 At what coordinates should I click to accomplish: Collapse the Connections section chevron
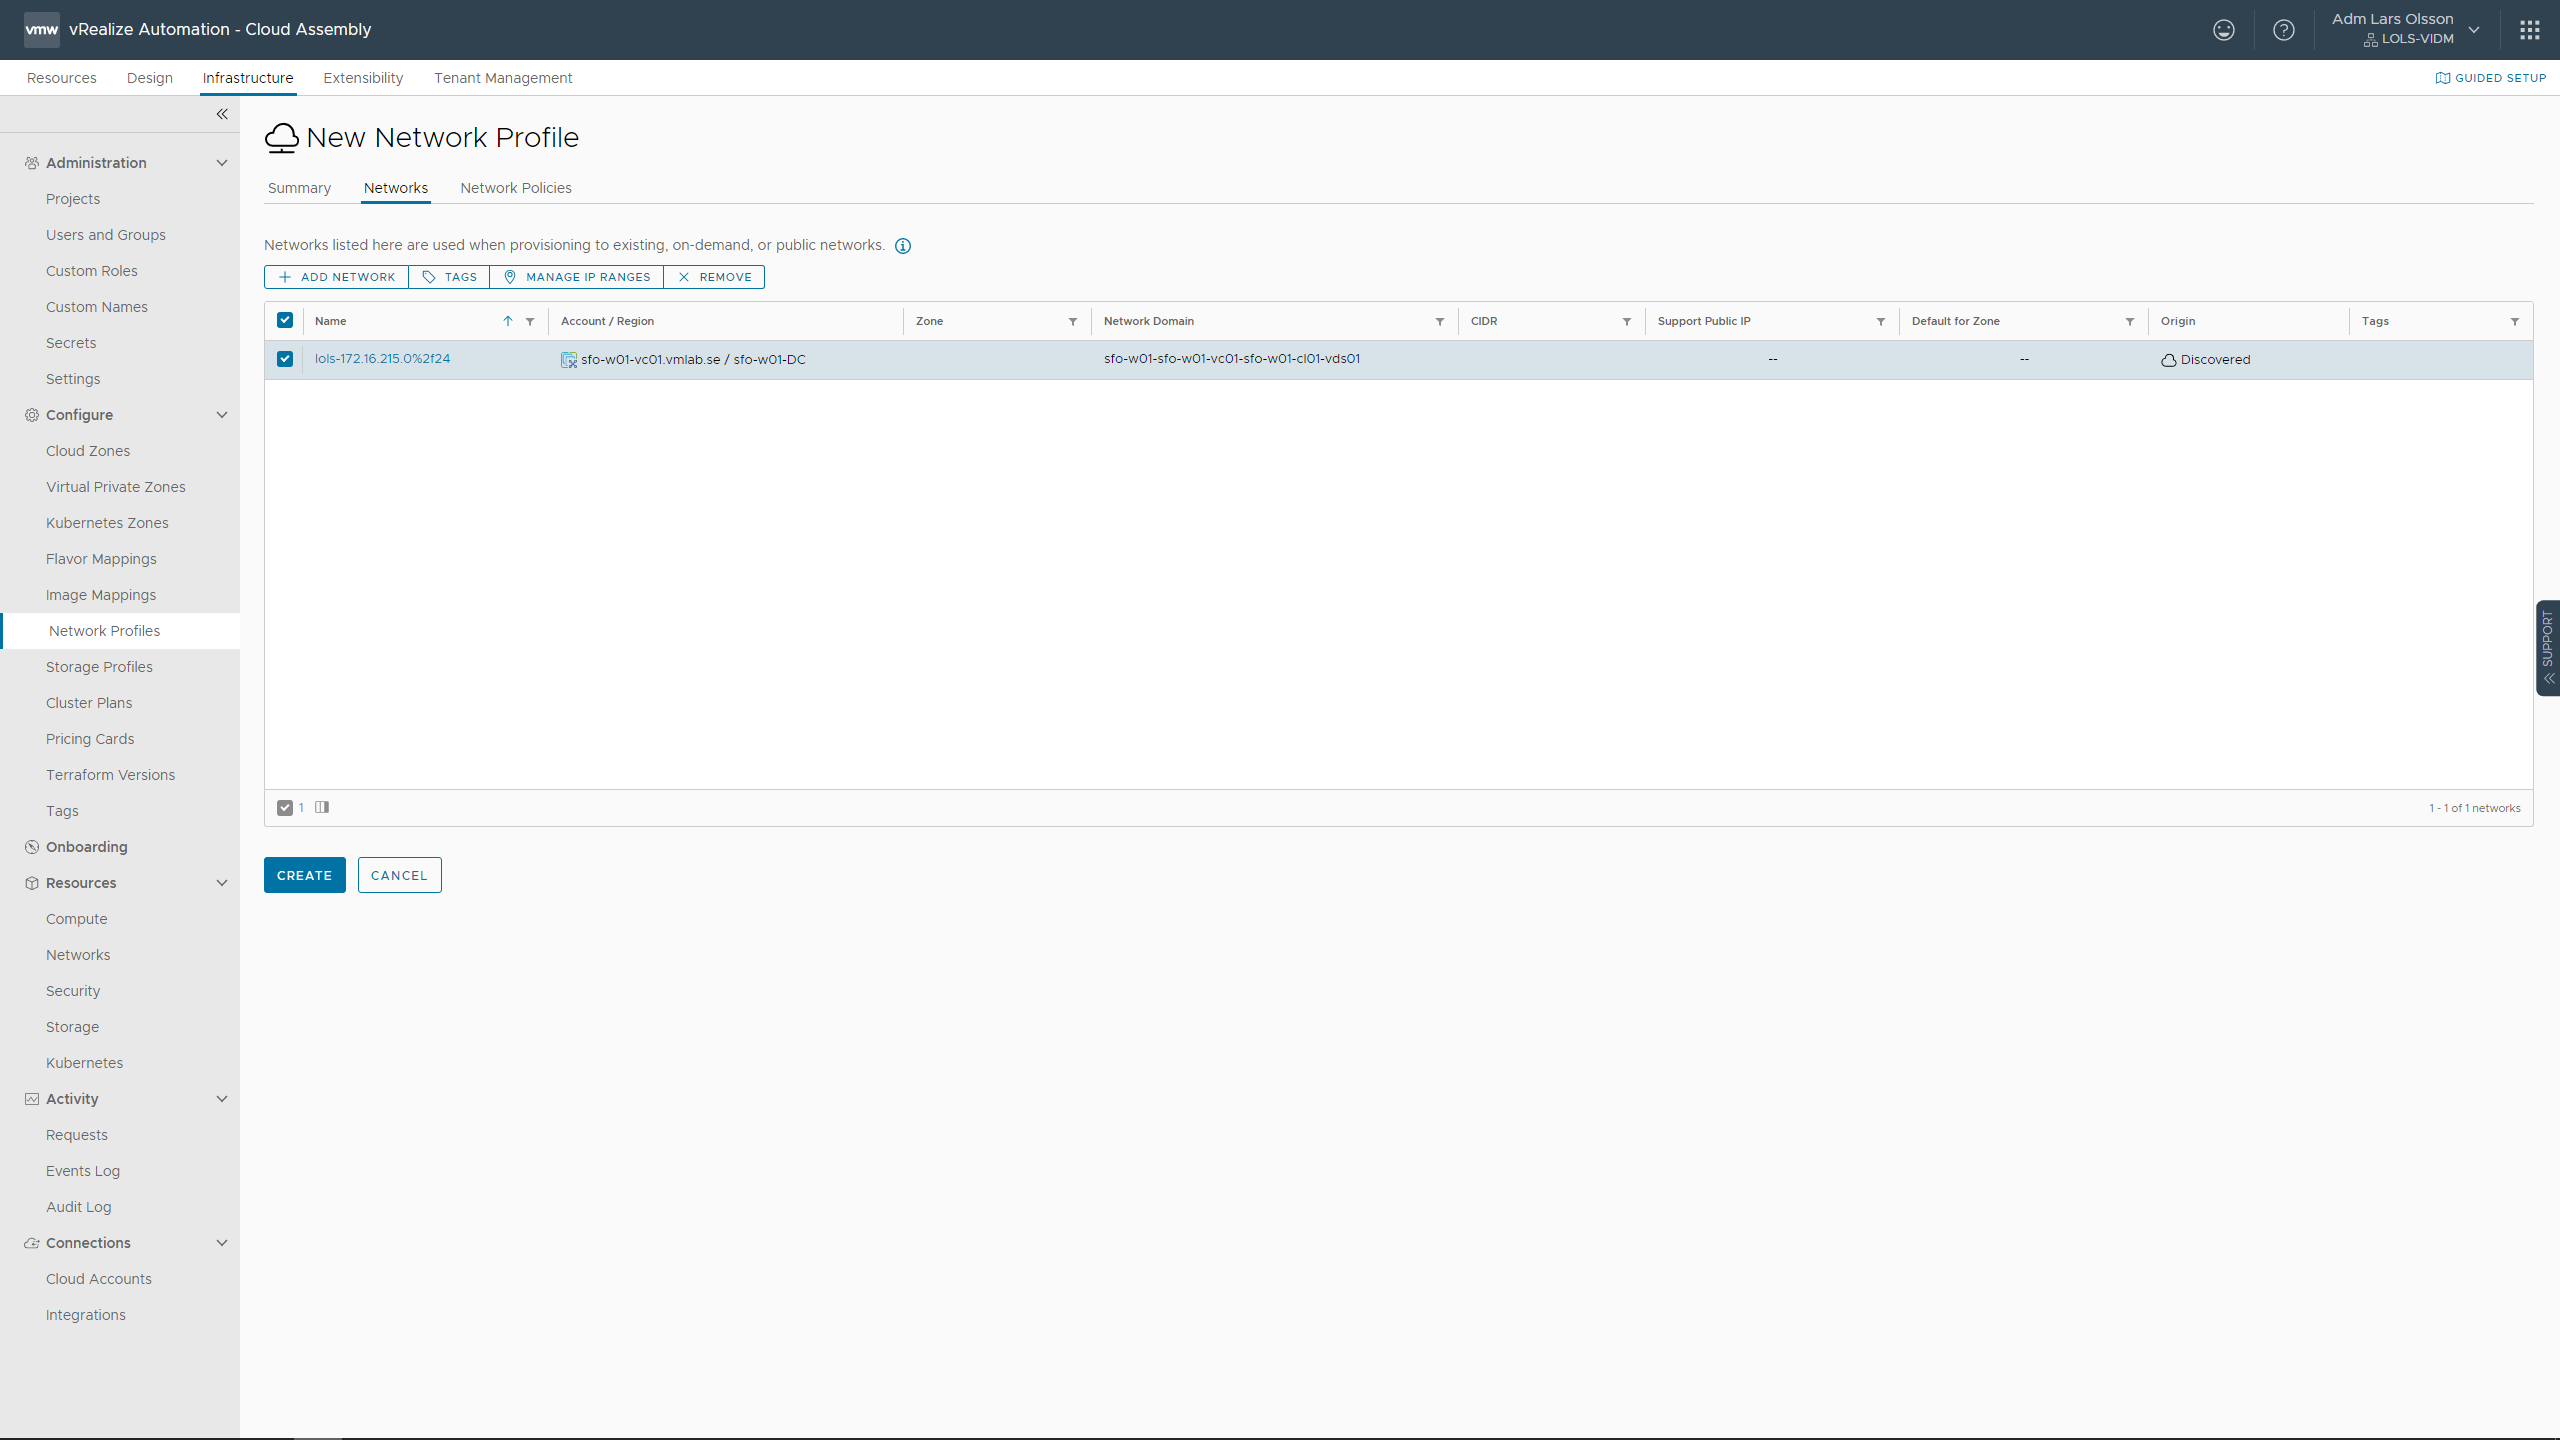(222, 1243)
